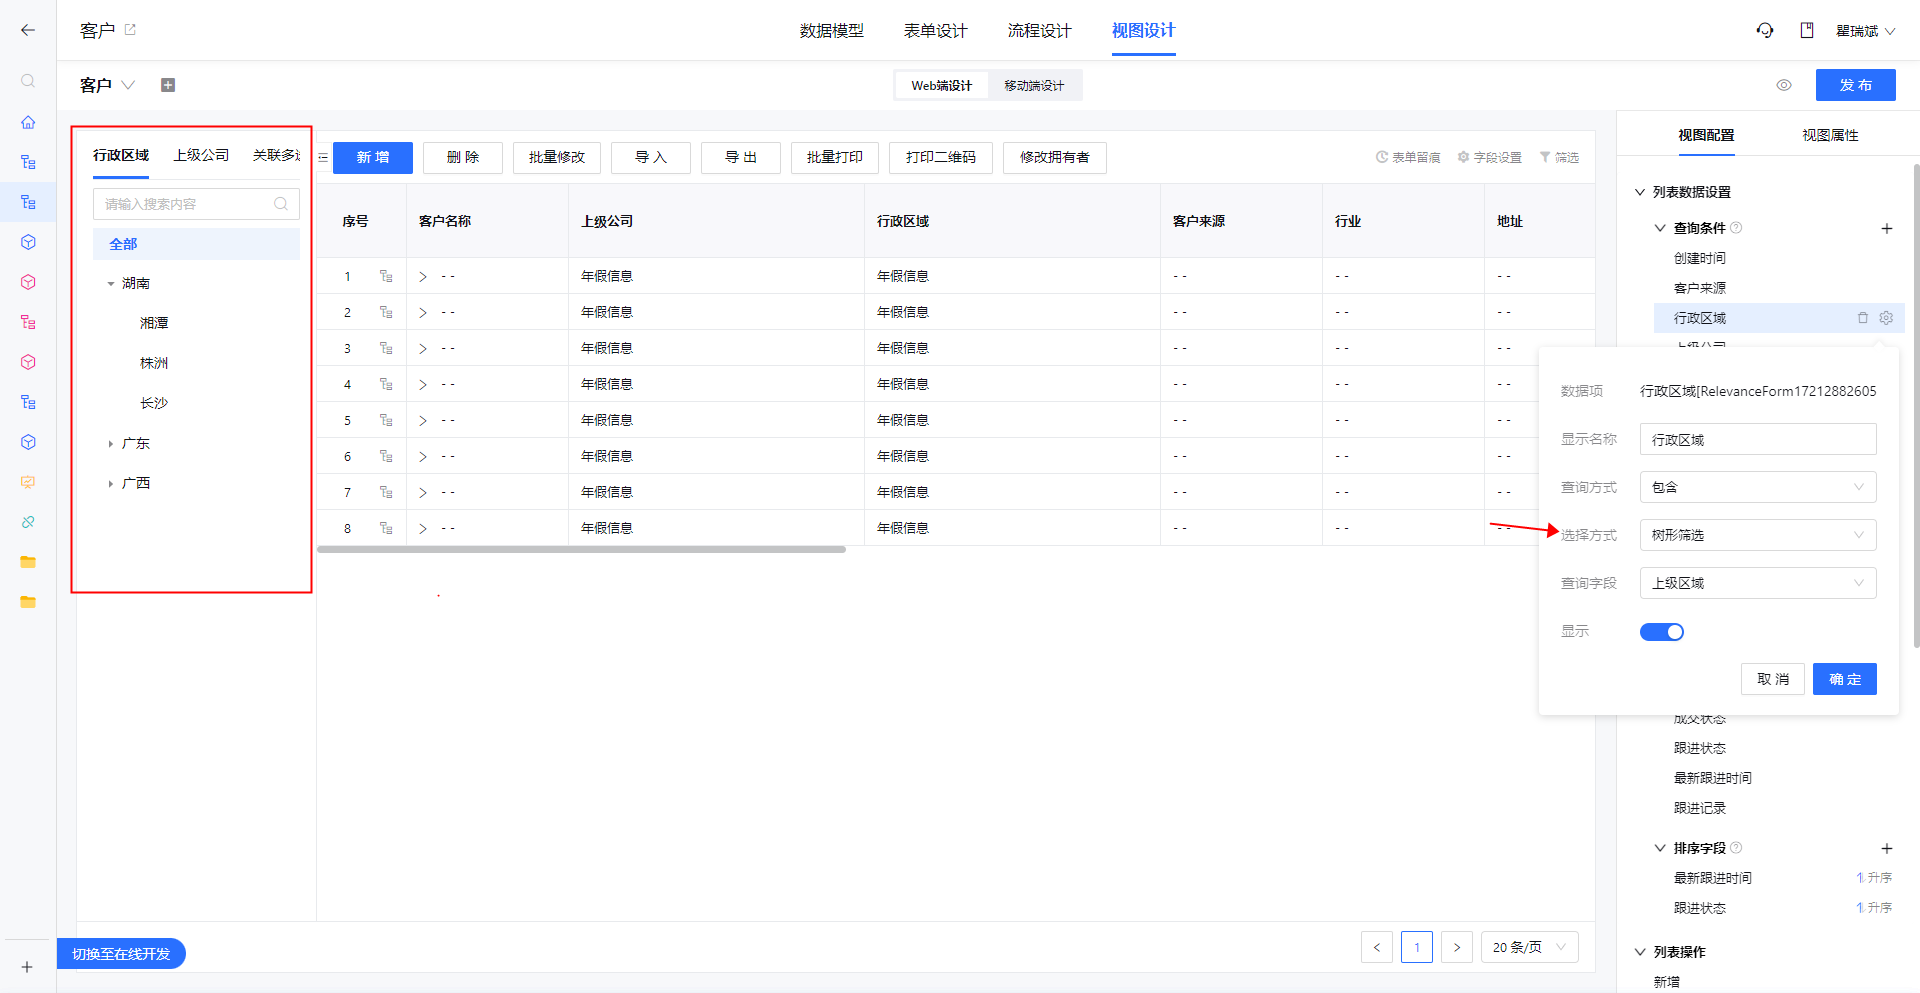Open the headset support icon
Screen dimensions: 1920x993
pos(1765,30)
